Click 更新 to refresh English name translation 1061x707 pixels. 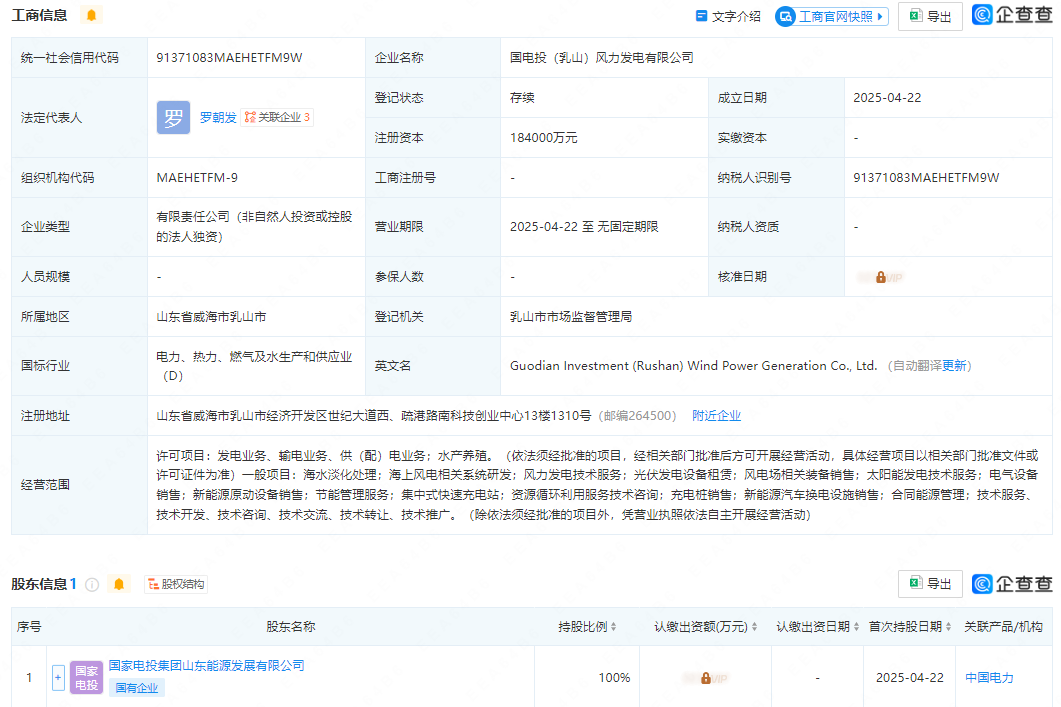[x=954, y=366]
